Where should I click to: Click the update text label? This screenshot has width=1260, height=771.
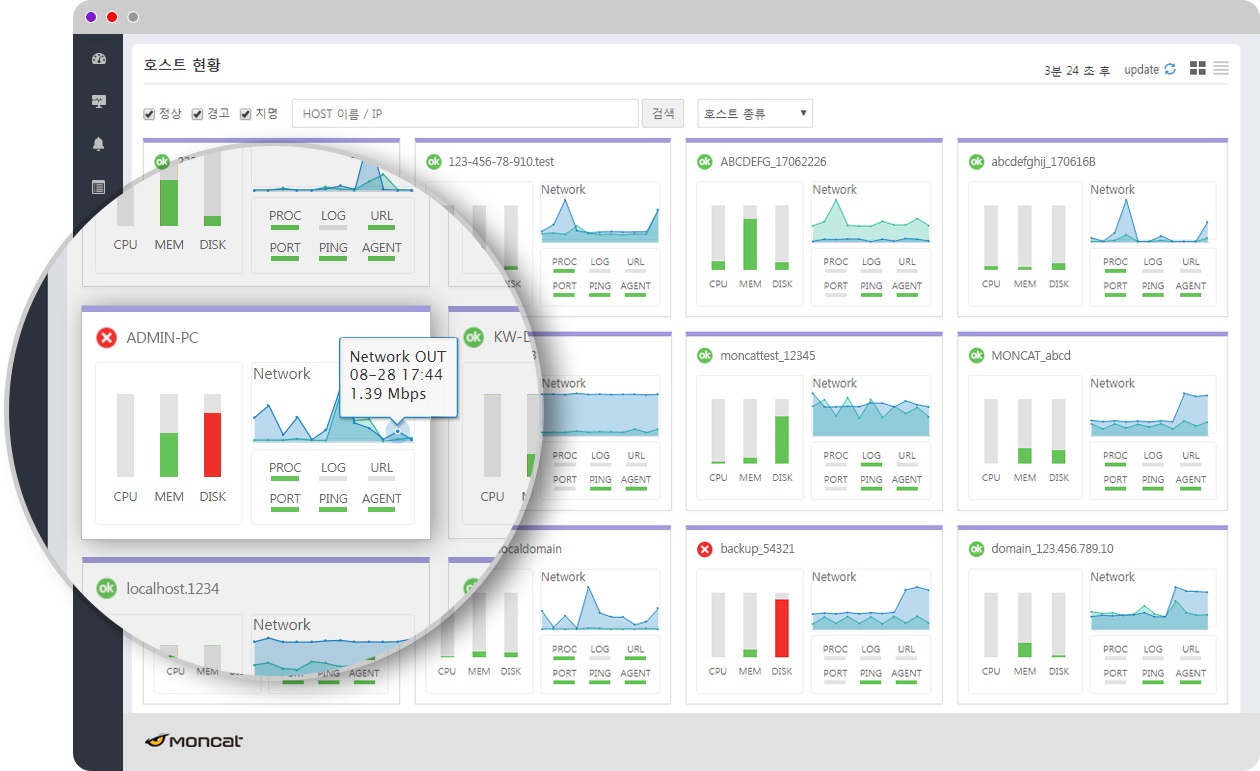1141,70
